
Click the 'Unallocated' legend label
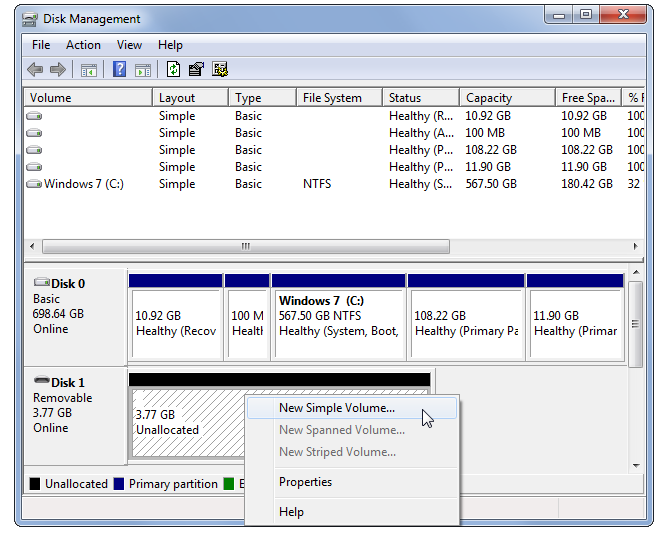pyautogui.click(x=76, y=484)
